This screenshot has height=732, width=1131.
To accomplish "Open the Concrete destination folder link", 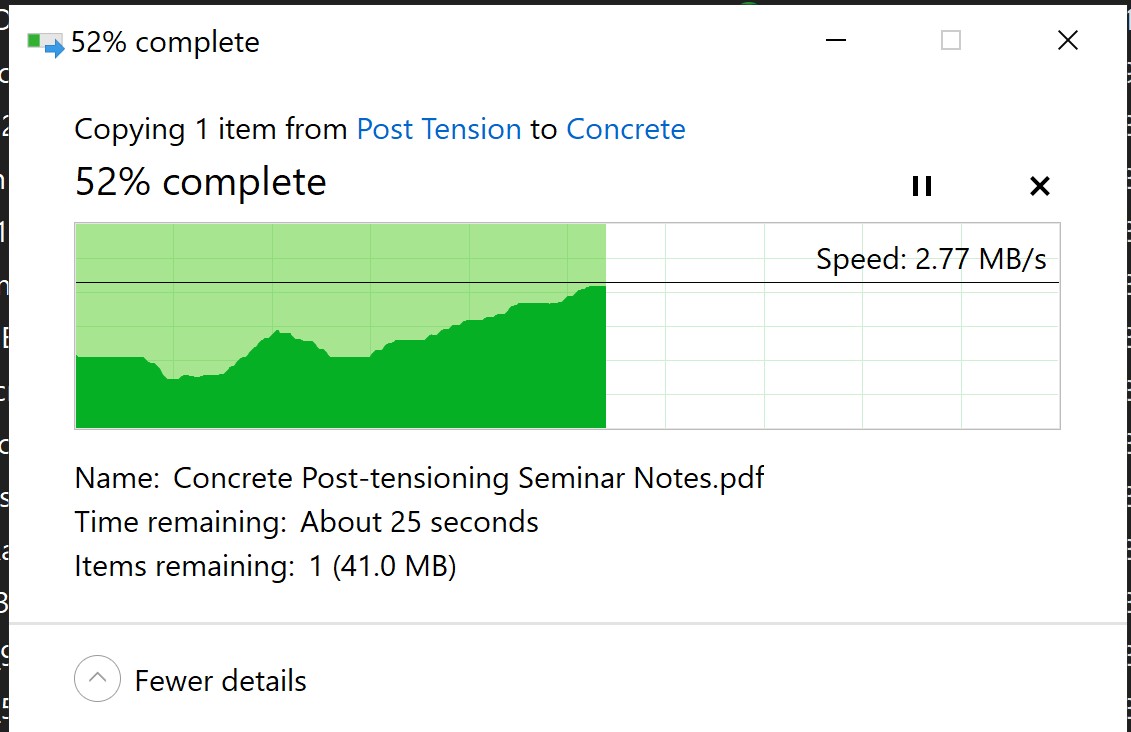I will pyautogui.click(x=625, y=130).
